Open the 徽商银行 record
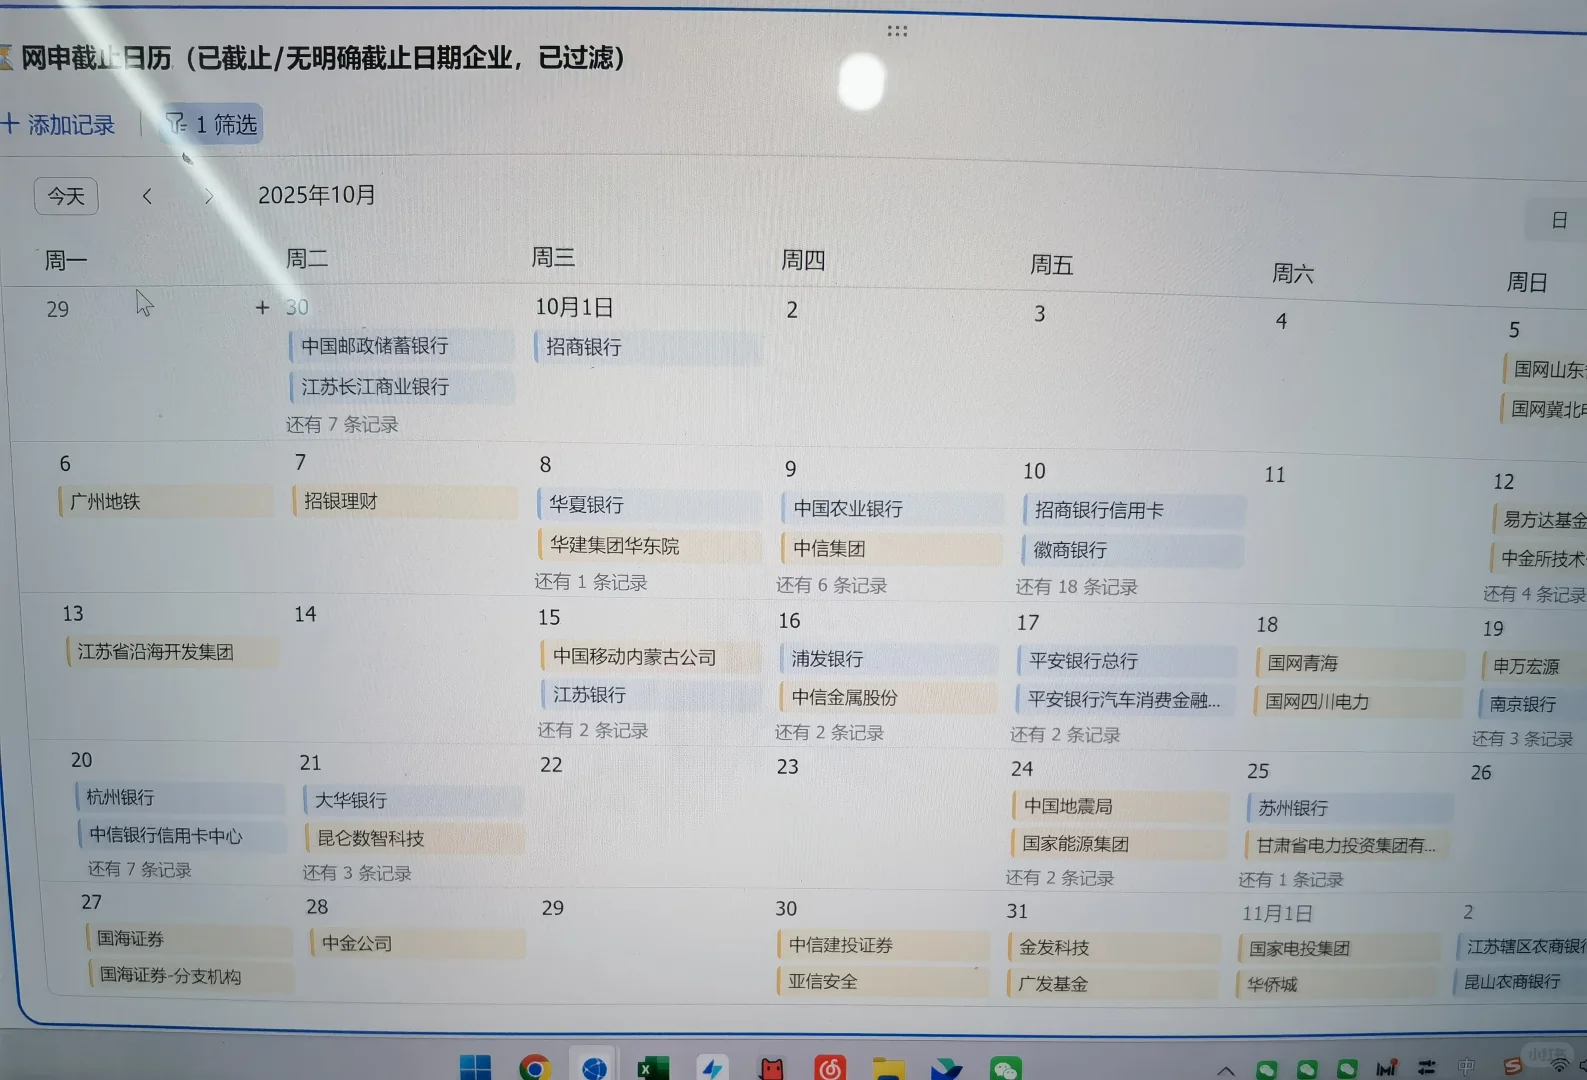This screenshot has width=1587, height=1080. pyautogui.click(x=1134, y=550)
